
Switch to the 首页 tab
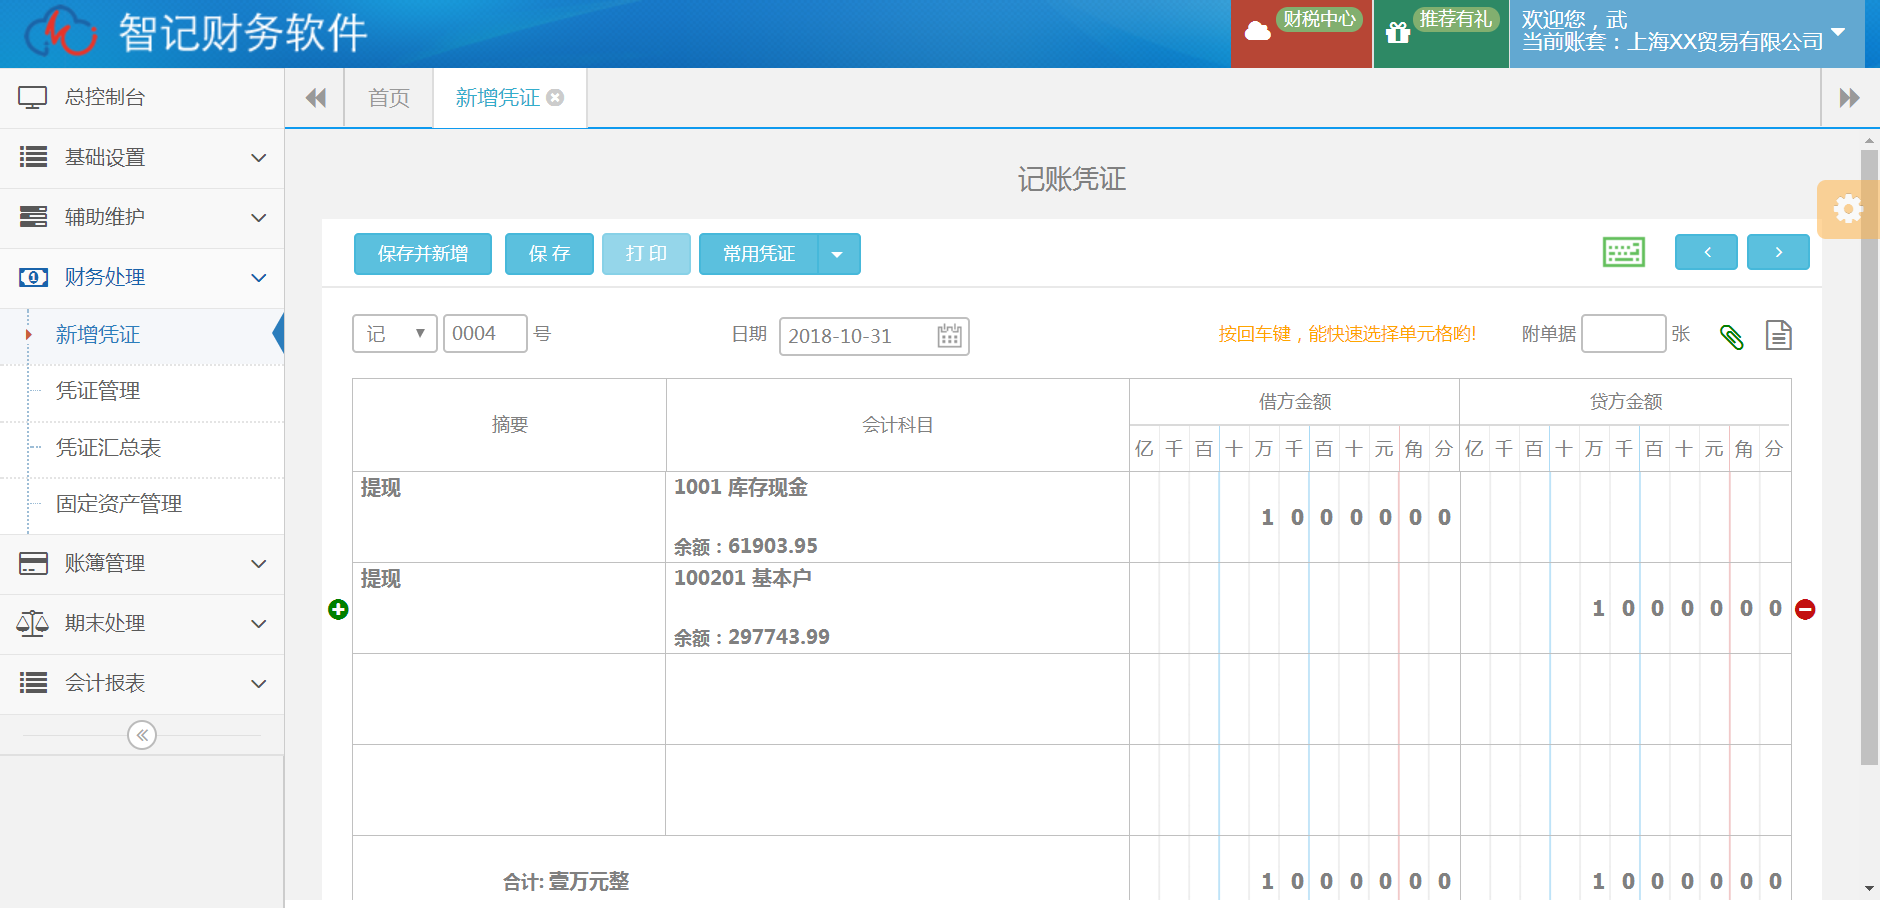(x=389, y=98)
